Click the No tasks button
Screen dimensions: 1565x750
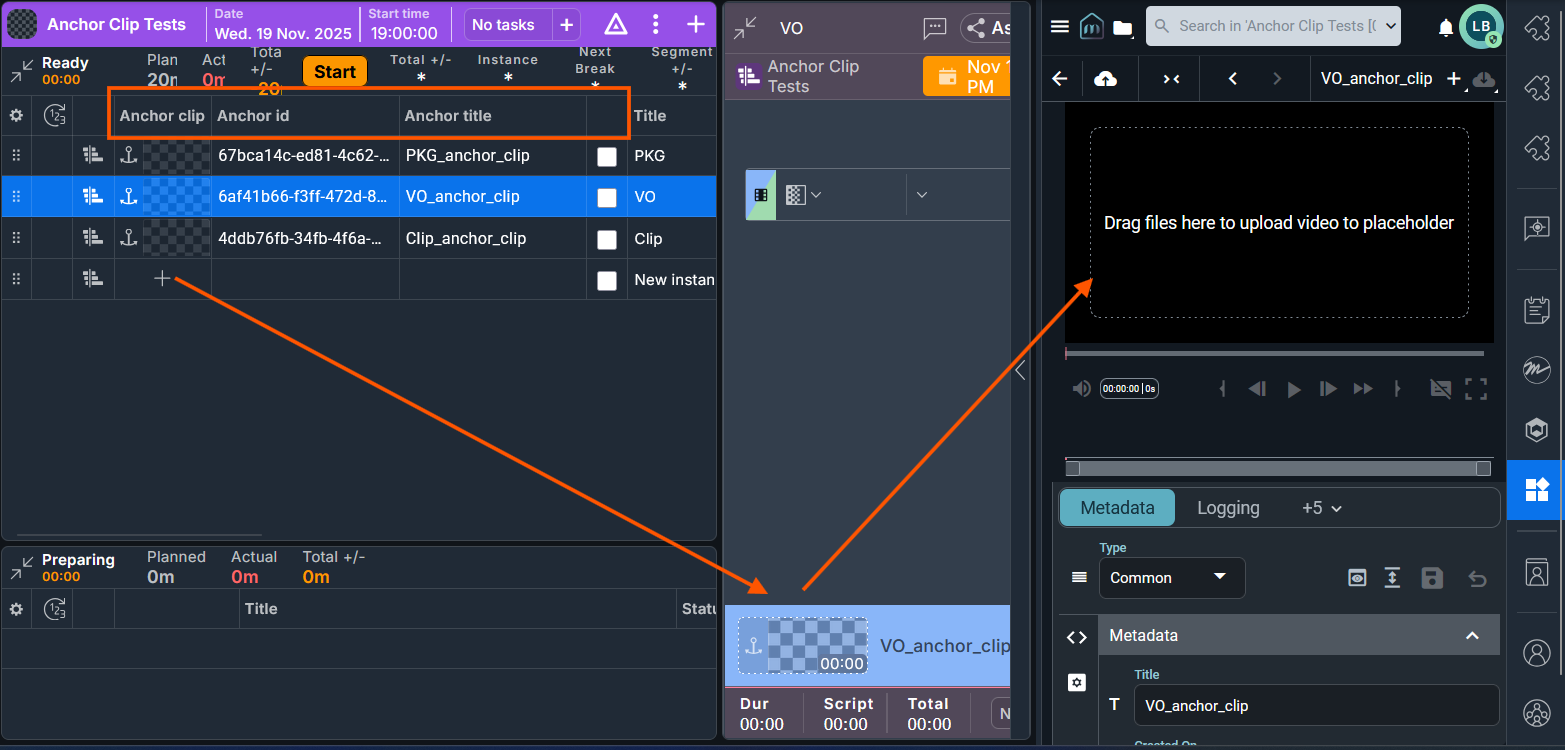[x=503, y=25]
